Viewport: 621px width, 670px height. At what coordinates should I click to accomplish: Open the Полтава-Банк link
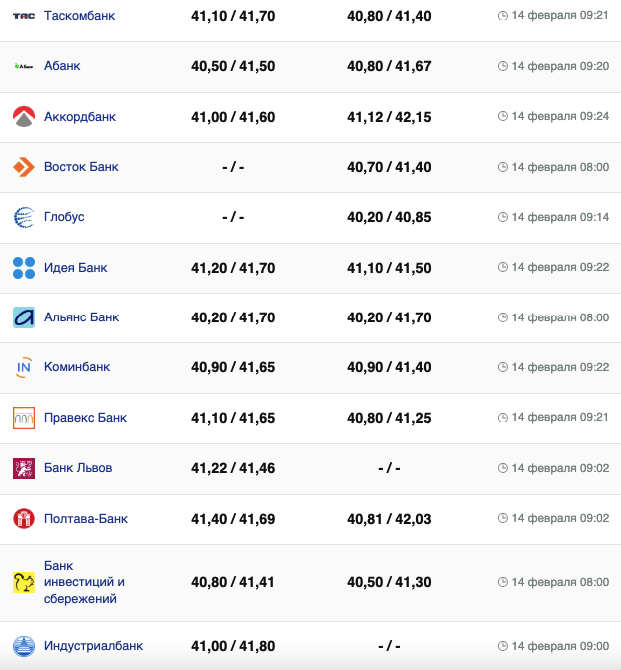(x=86, y=519)
